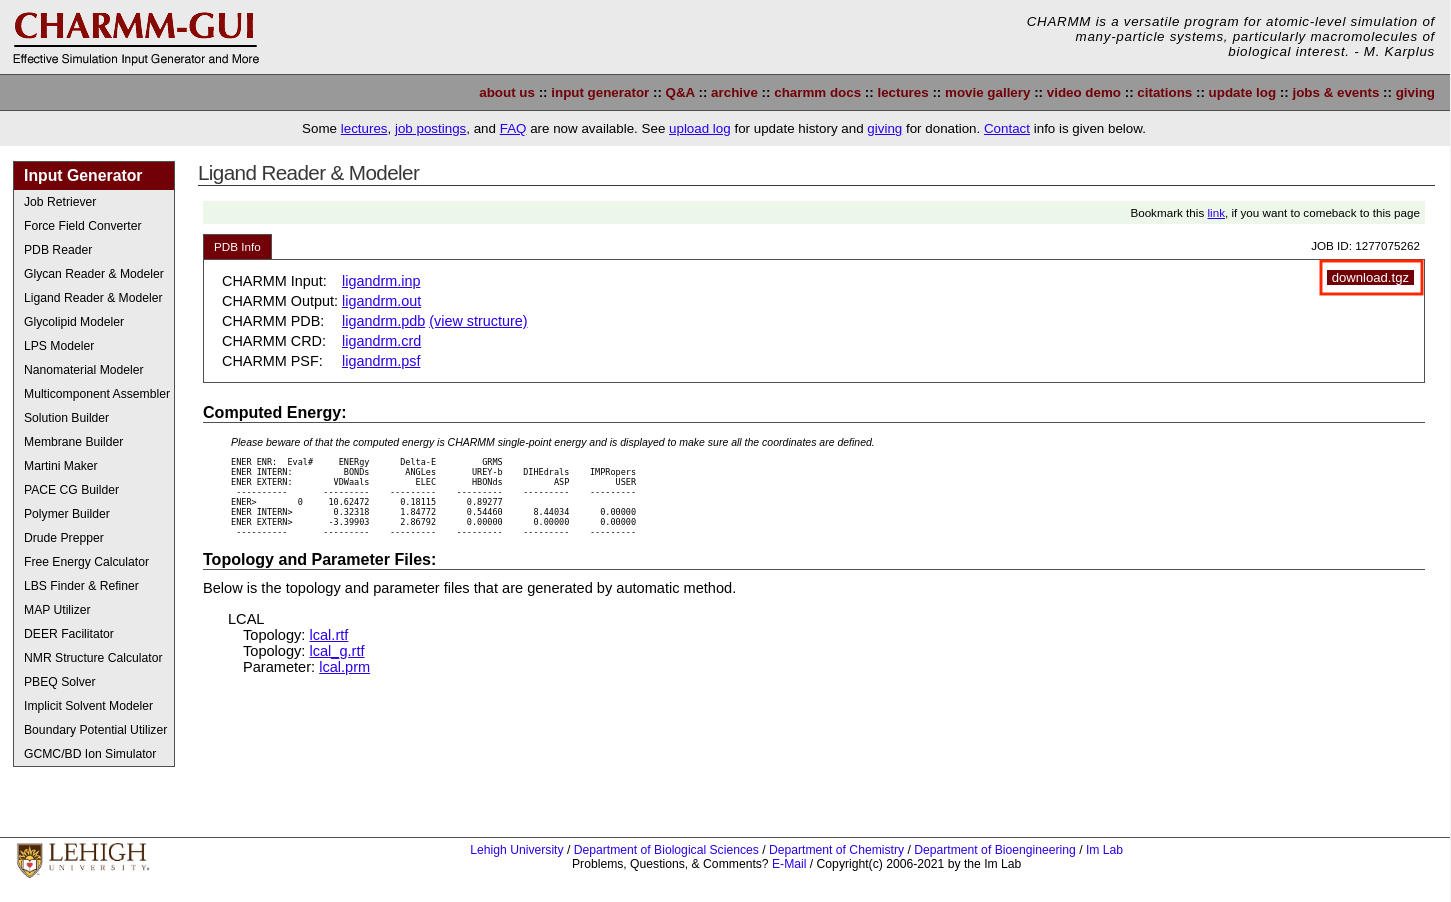Image resolution: width=1451 pixels, height=902 pixels.
Task: Open GCMC/BD Ion Simulator in sidebar
Action: pyautogui.click(x=94, y=754)
